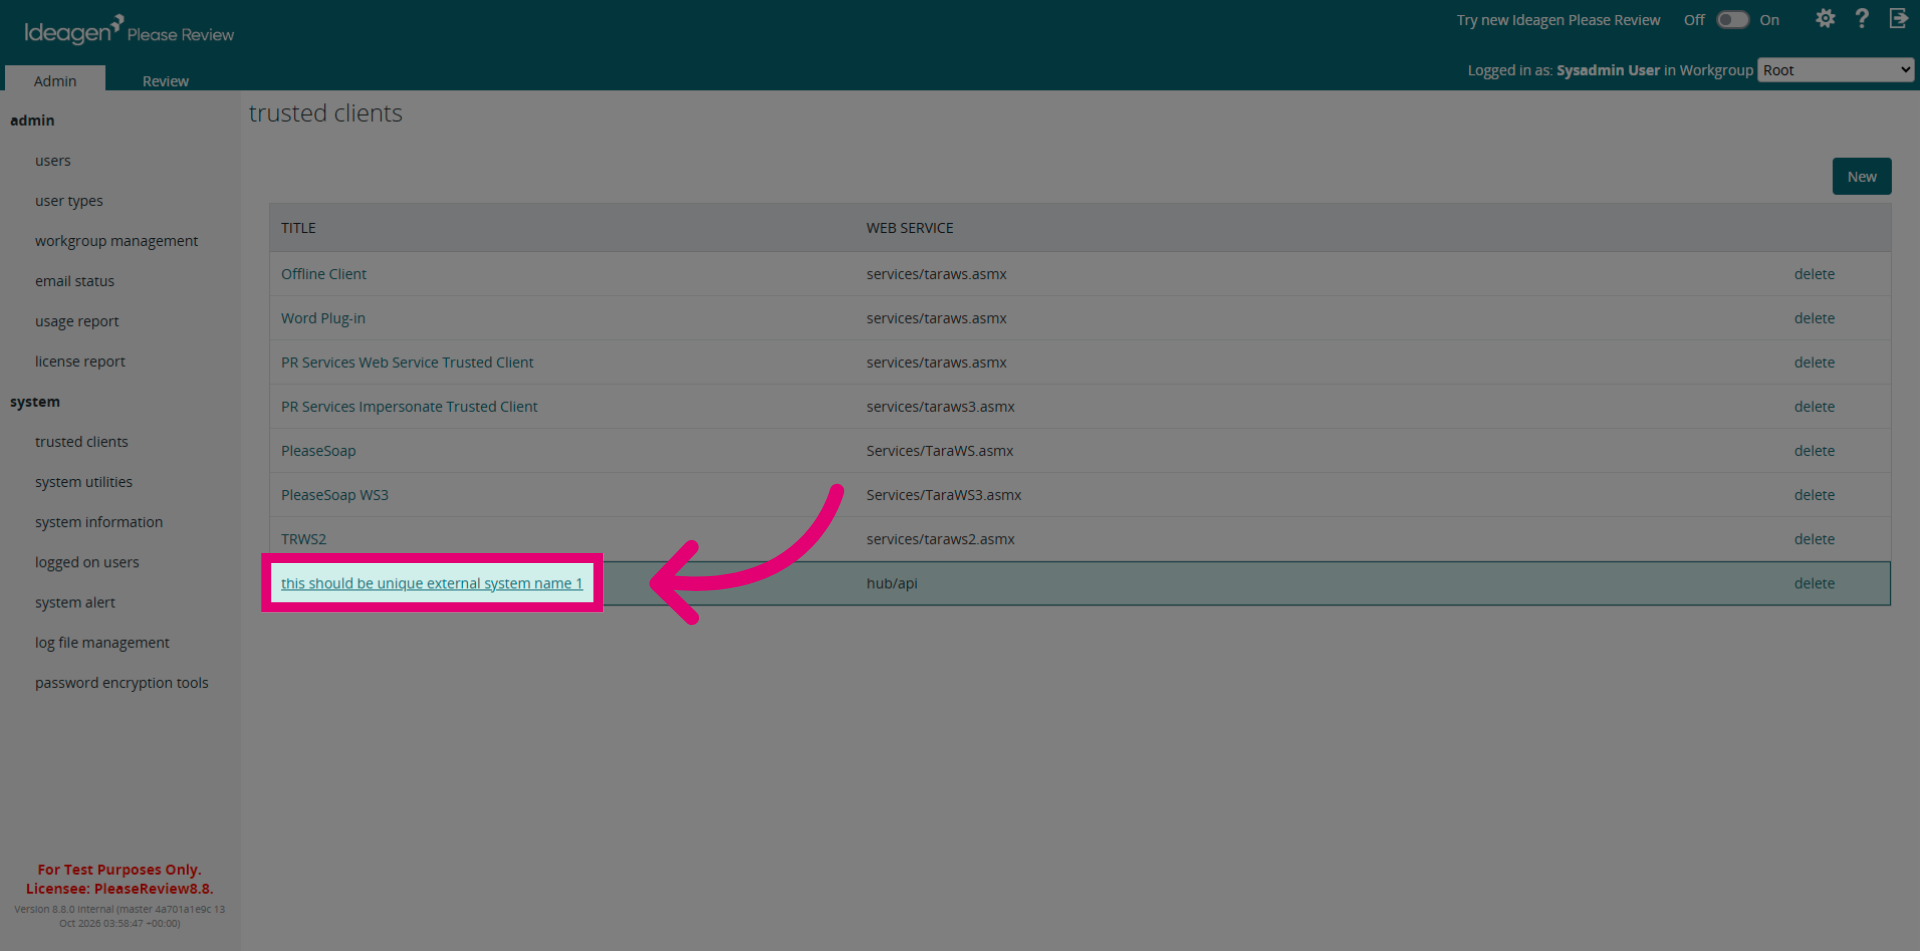This screenshot has height=951, width=1920.
Task: Open user types in sidebar
Action: (69, 201)
